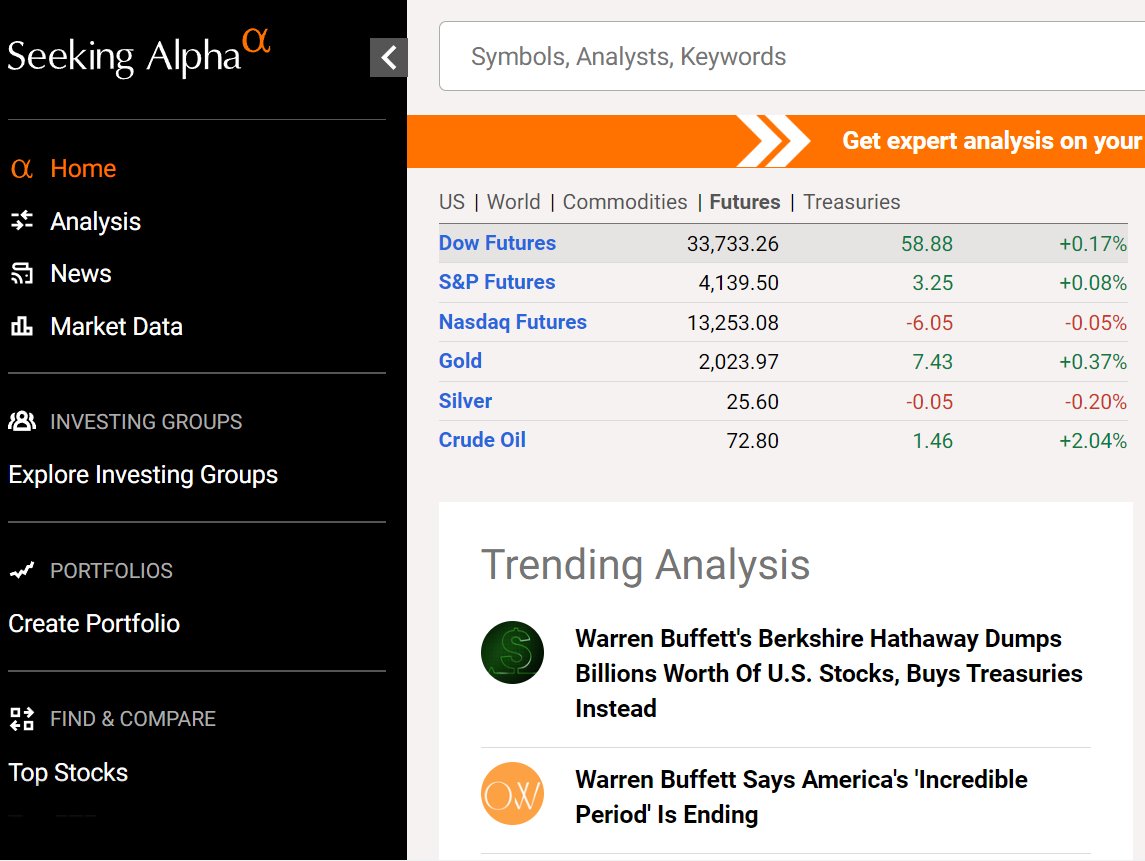Switch to the World market tab

pos(514,202)
